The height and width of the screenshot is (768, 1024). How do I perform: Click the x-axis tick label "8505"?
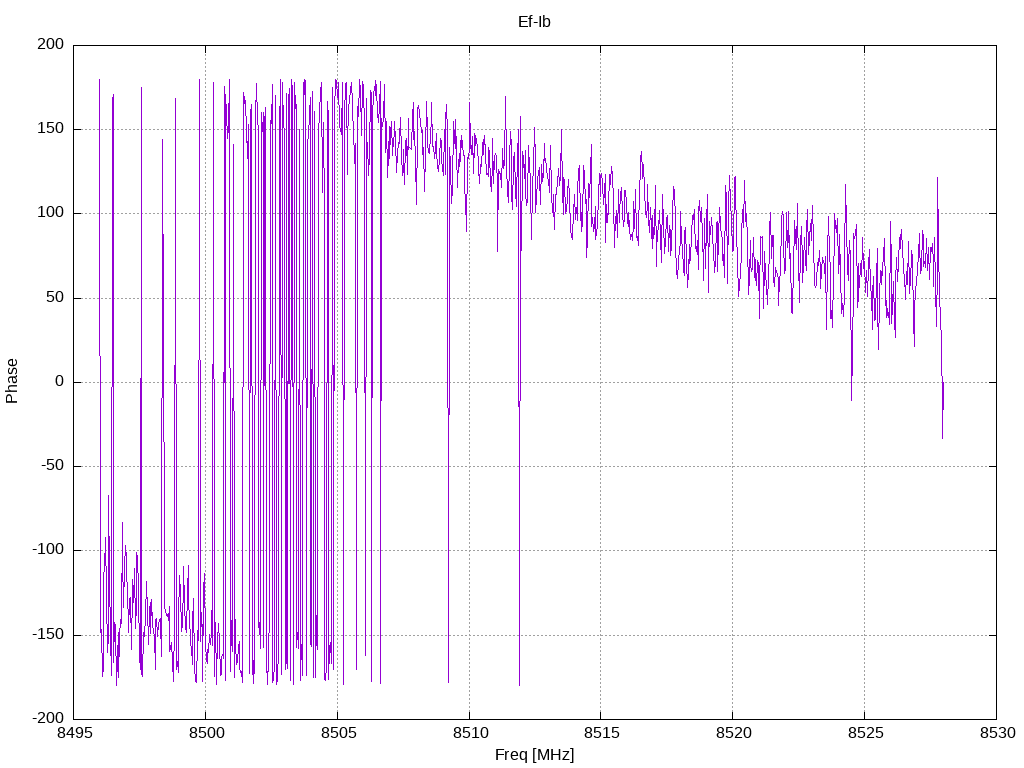(x=338, y=733)
